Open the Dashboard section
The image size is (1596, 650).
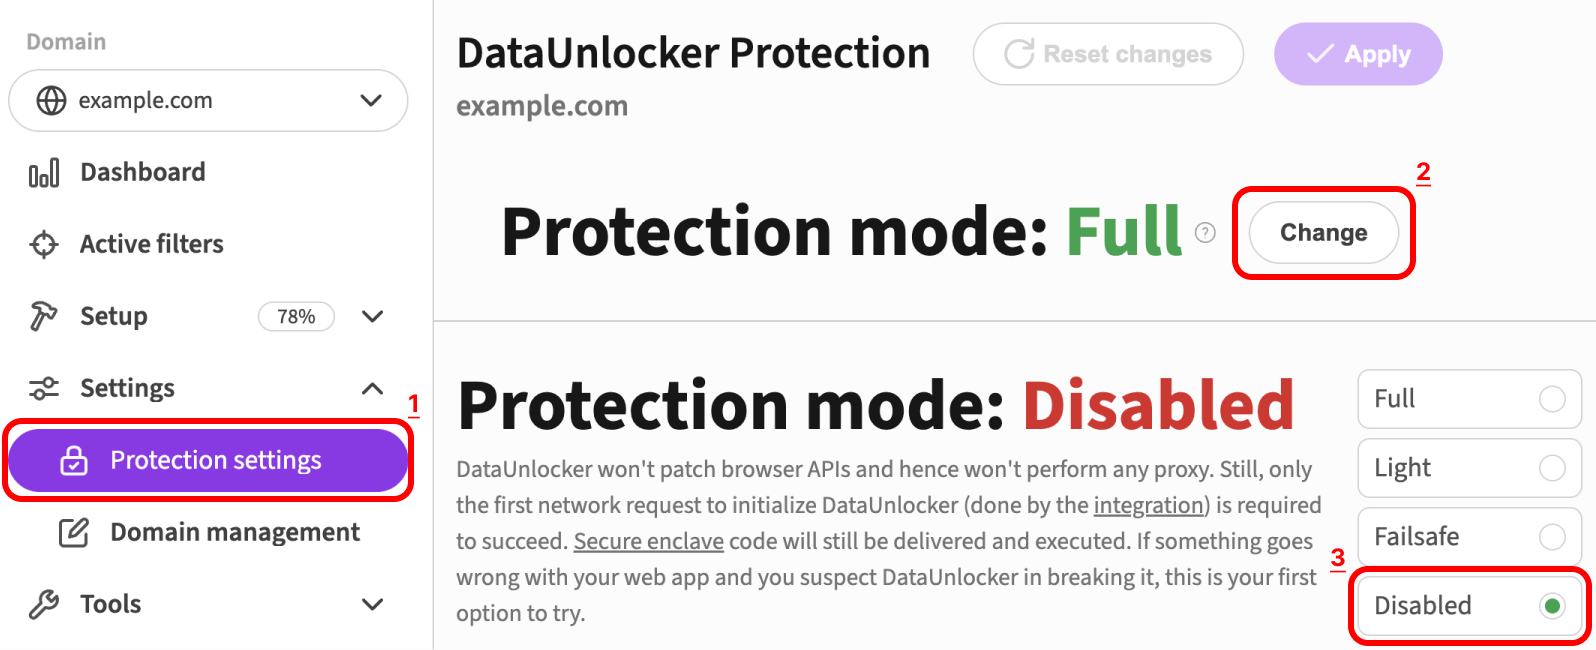coord(142,171)
